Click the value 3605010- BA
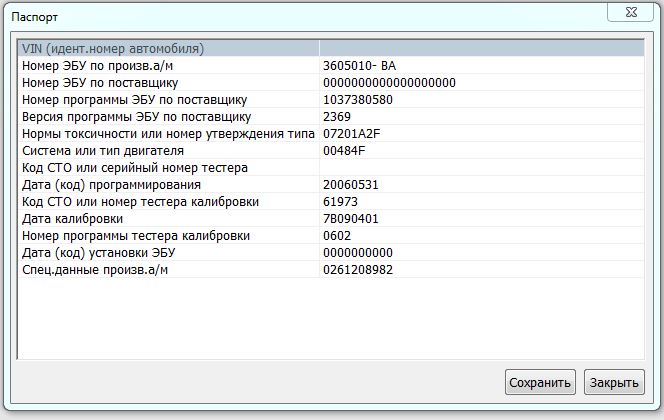The height and width of the screenshot is (420, 664). pyautogui.click(x=359, y=65)
